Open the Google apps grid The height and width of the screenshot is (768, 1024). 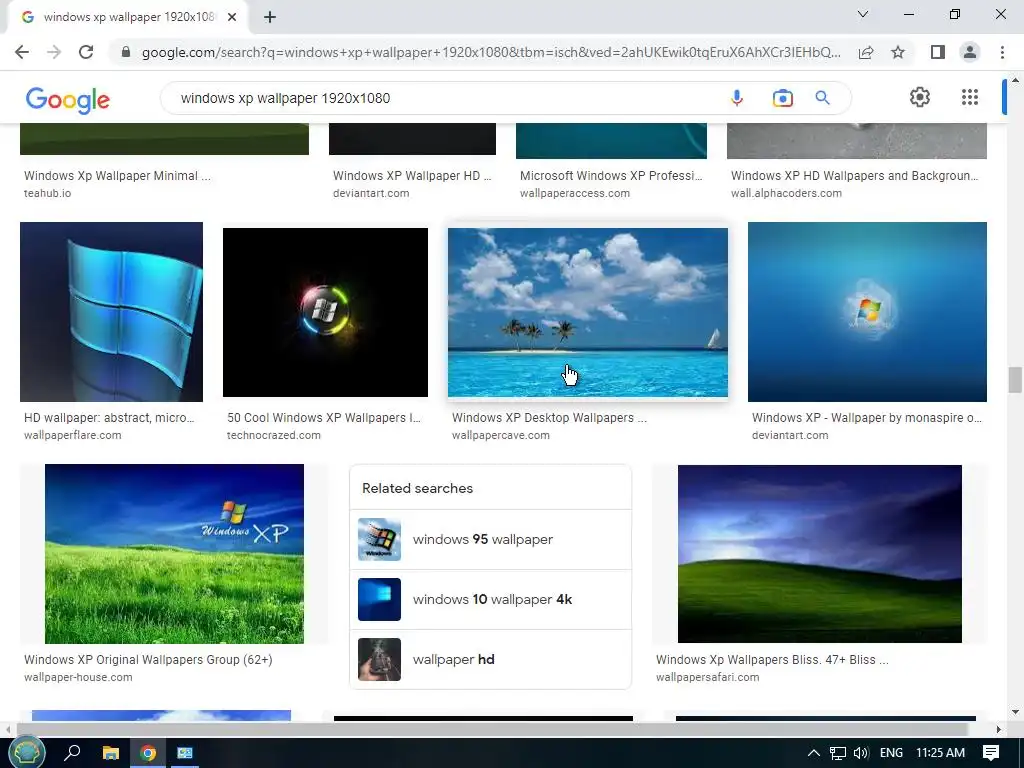970,97
